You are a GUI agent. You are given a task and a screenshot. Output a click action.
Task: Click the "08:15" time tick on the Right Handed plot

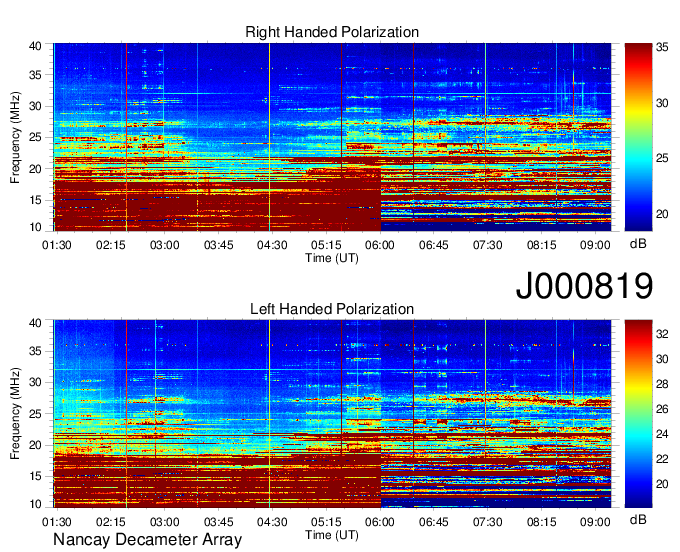[542, 245]
